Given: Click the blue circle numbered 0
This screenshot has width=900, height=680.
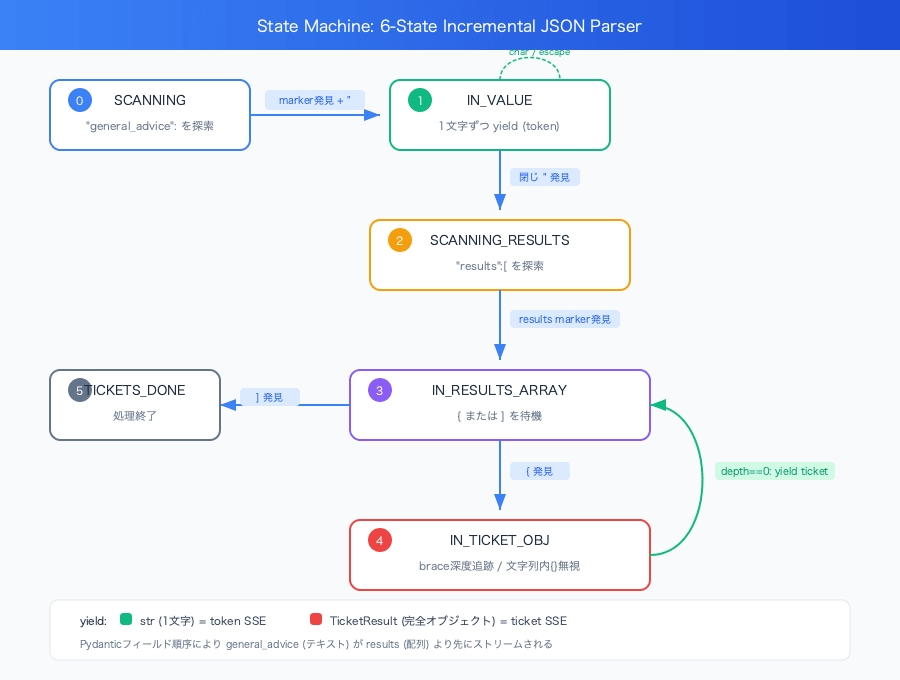Looking at the screenshot, I should click(80, 100).
